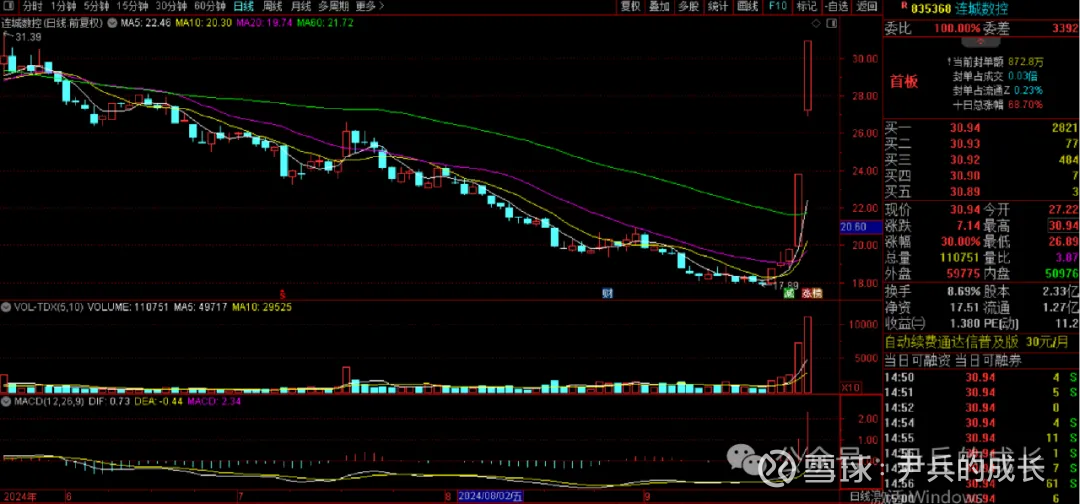1080x504 pixels.
Task: Open the 统计 statistics tool
Action: click(x=718, y=7)
